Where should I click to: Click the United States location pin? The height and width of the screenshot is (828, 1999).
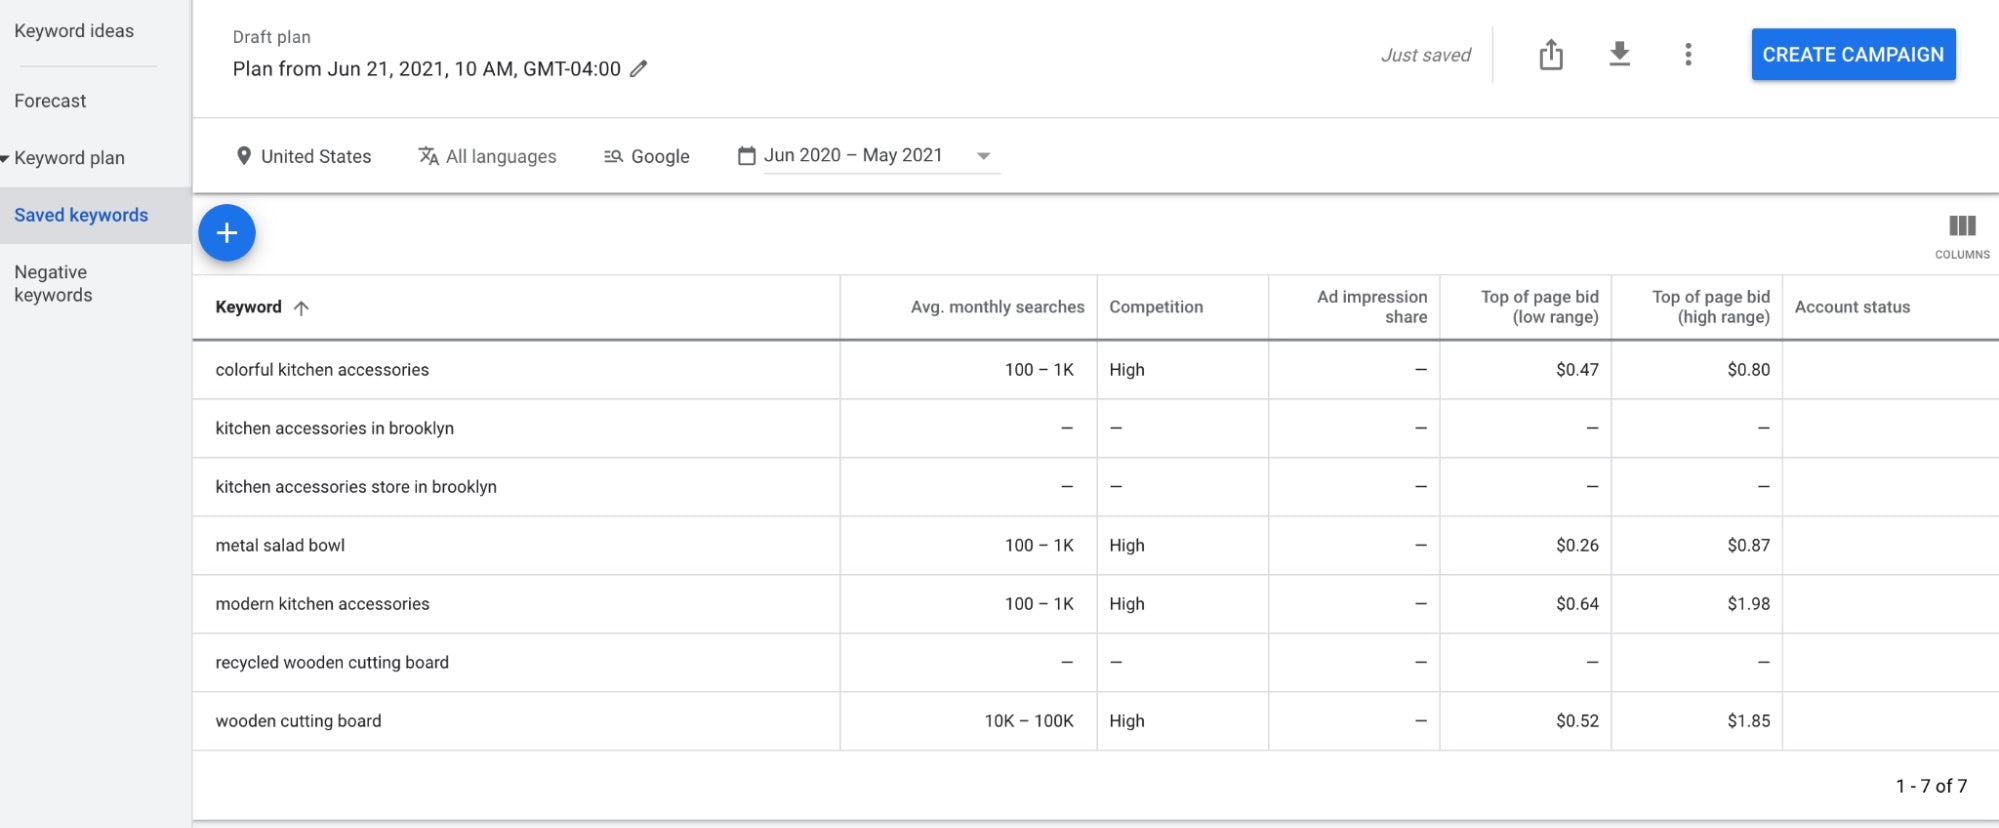[243, 156]
